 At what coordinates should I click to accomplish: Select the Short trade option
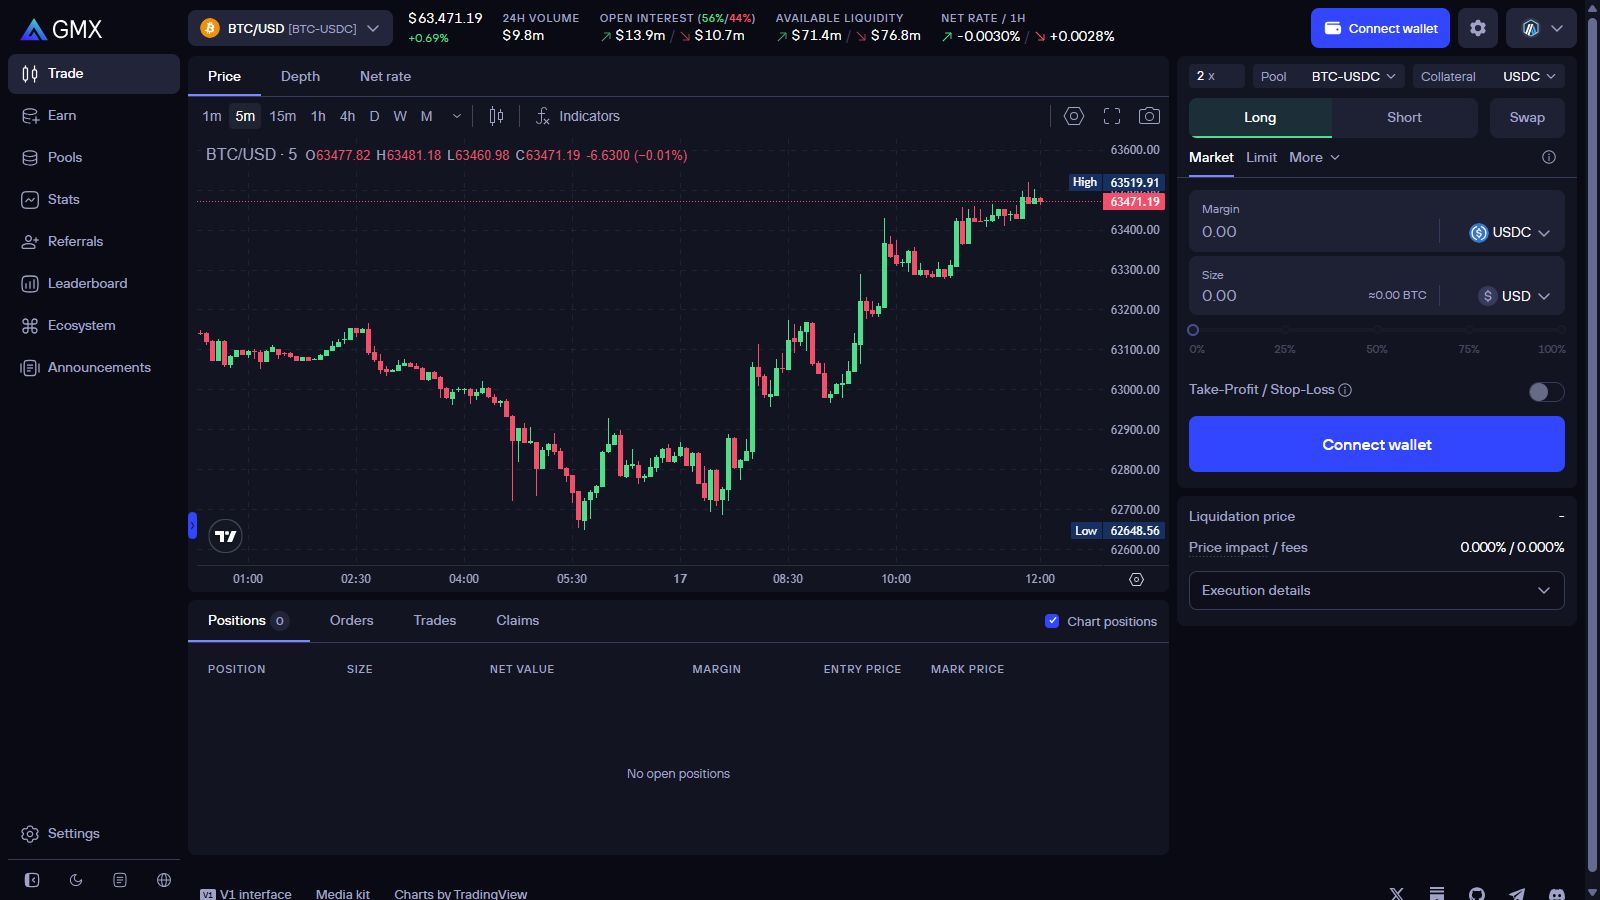[1404, 117]
